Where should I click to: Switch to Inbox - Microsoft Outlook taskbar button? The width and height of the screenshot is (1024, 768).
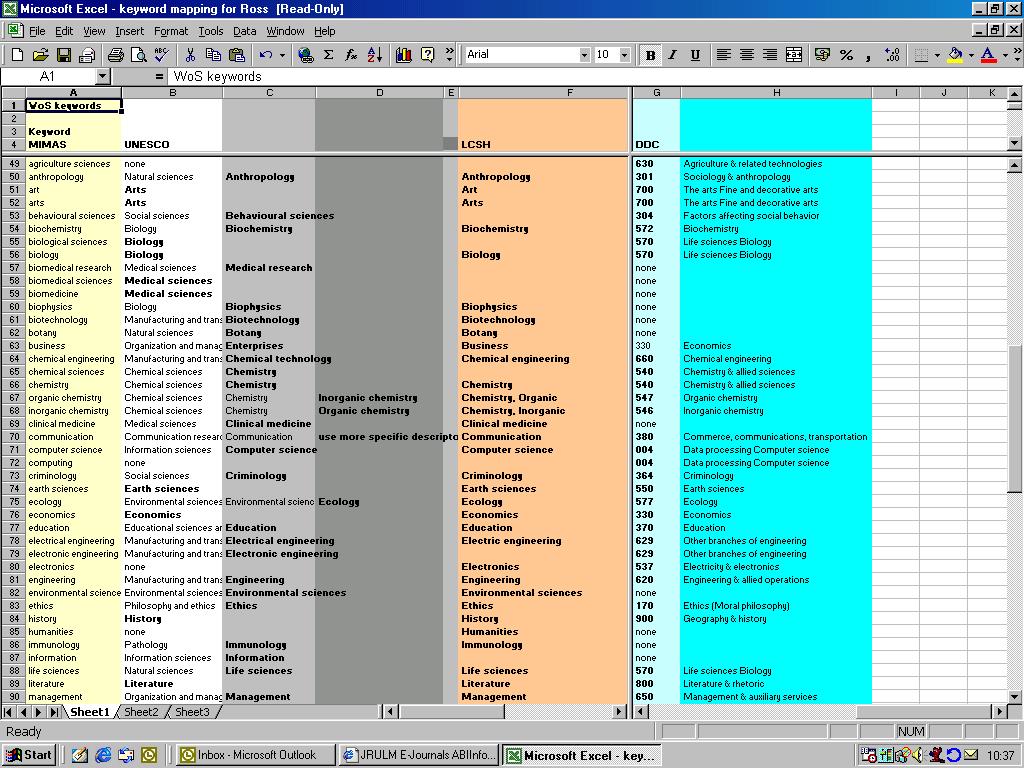[x=256, y=755]
